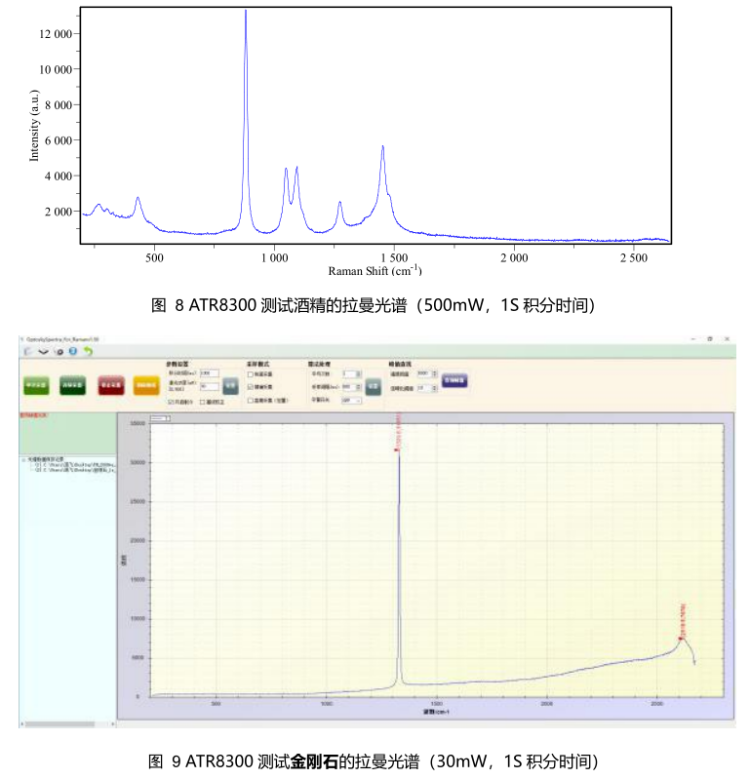Screen dimensions: 750x779
Task: Toggle the checked middle acquisition mode checkbox
Action: [x=251, y=385]
